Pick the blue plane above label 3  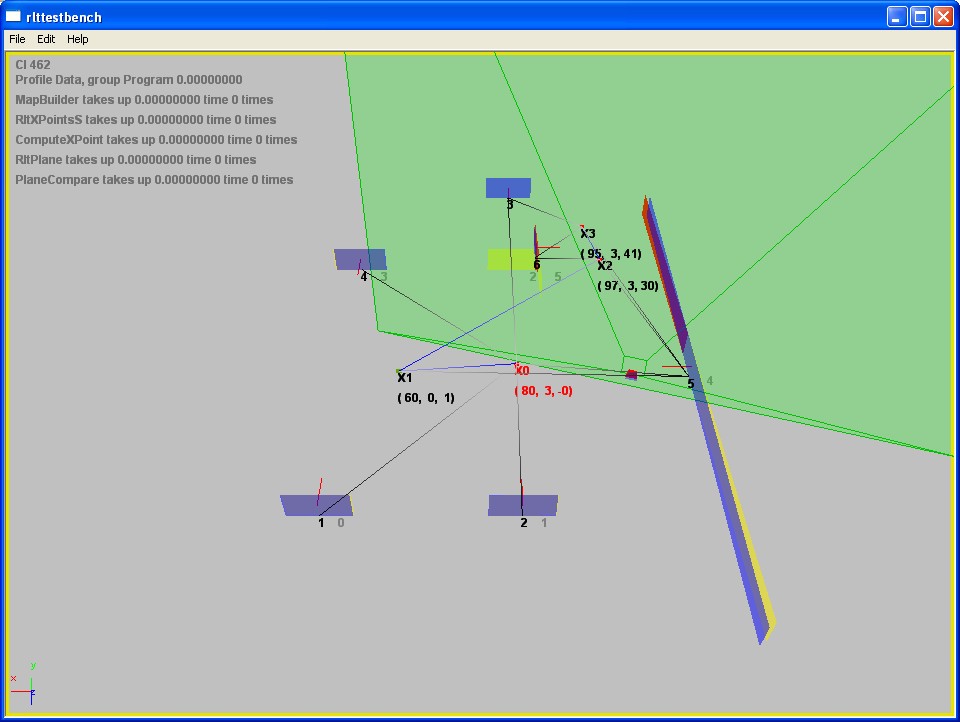point(508,188)
